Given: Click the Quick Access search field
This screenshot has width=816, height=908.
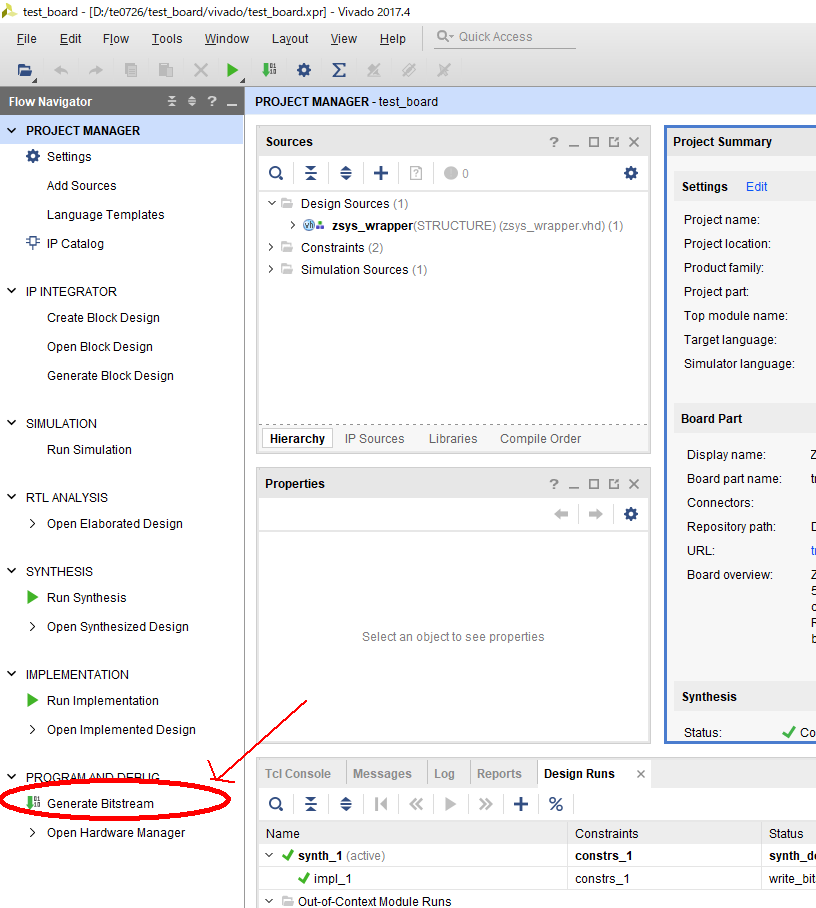Looking at the screenshot, I should click(x=514, y=37).
